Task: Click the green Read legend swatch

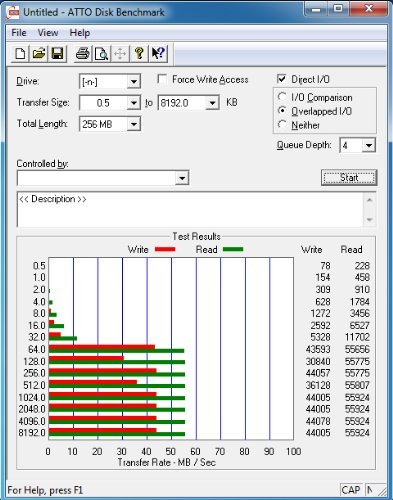Action: point(233,249)
